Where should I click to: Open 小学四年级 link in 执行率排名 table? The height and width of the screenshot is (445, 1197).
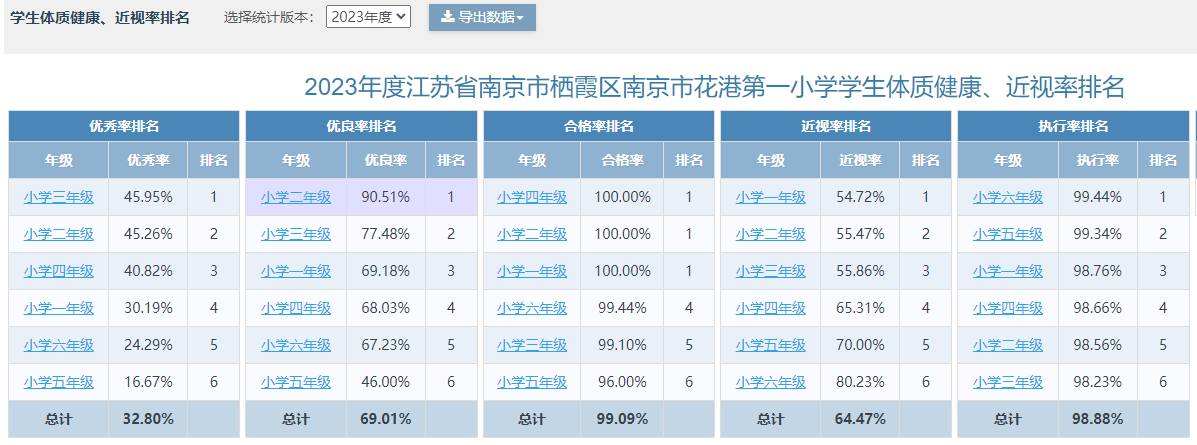1008,308
